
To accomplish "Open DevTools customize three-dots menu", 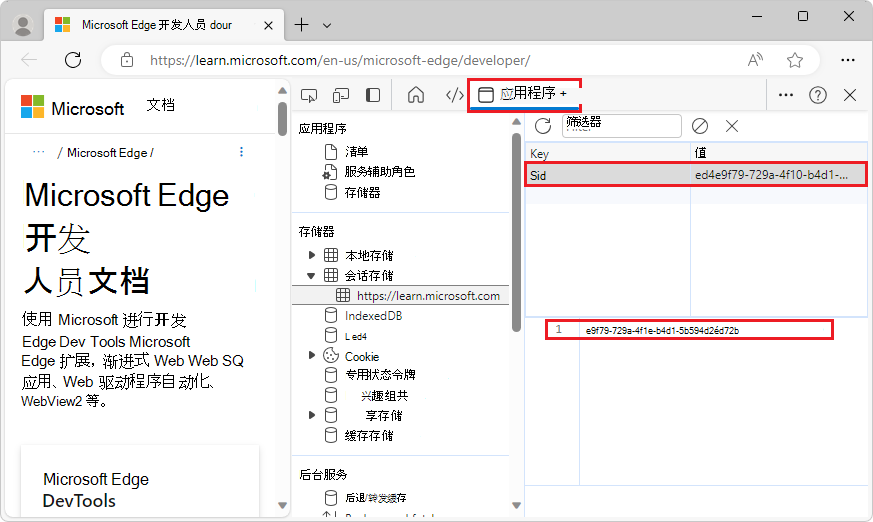I will [786, 95].
